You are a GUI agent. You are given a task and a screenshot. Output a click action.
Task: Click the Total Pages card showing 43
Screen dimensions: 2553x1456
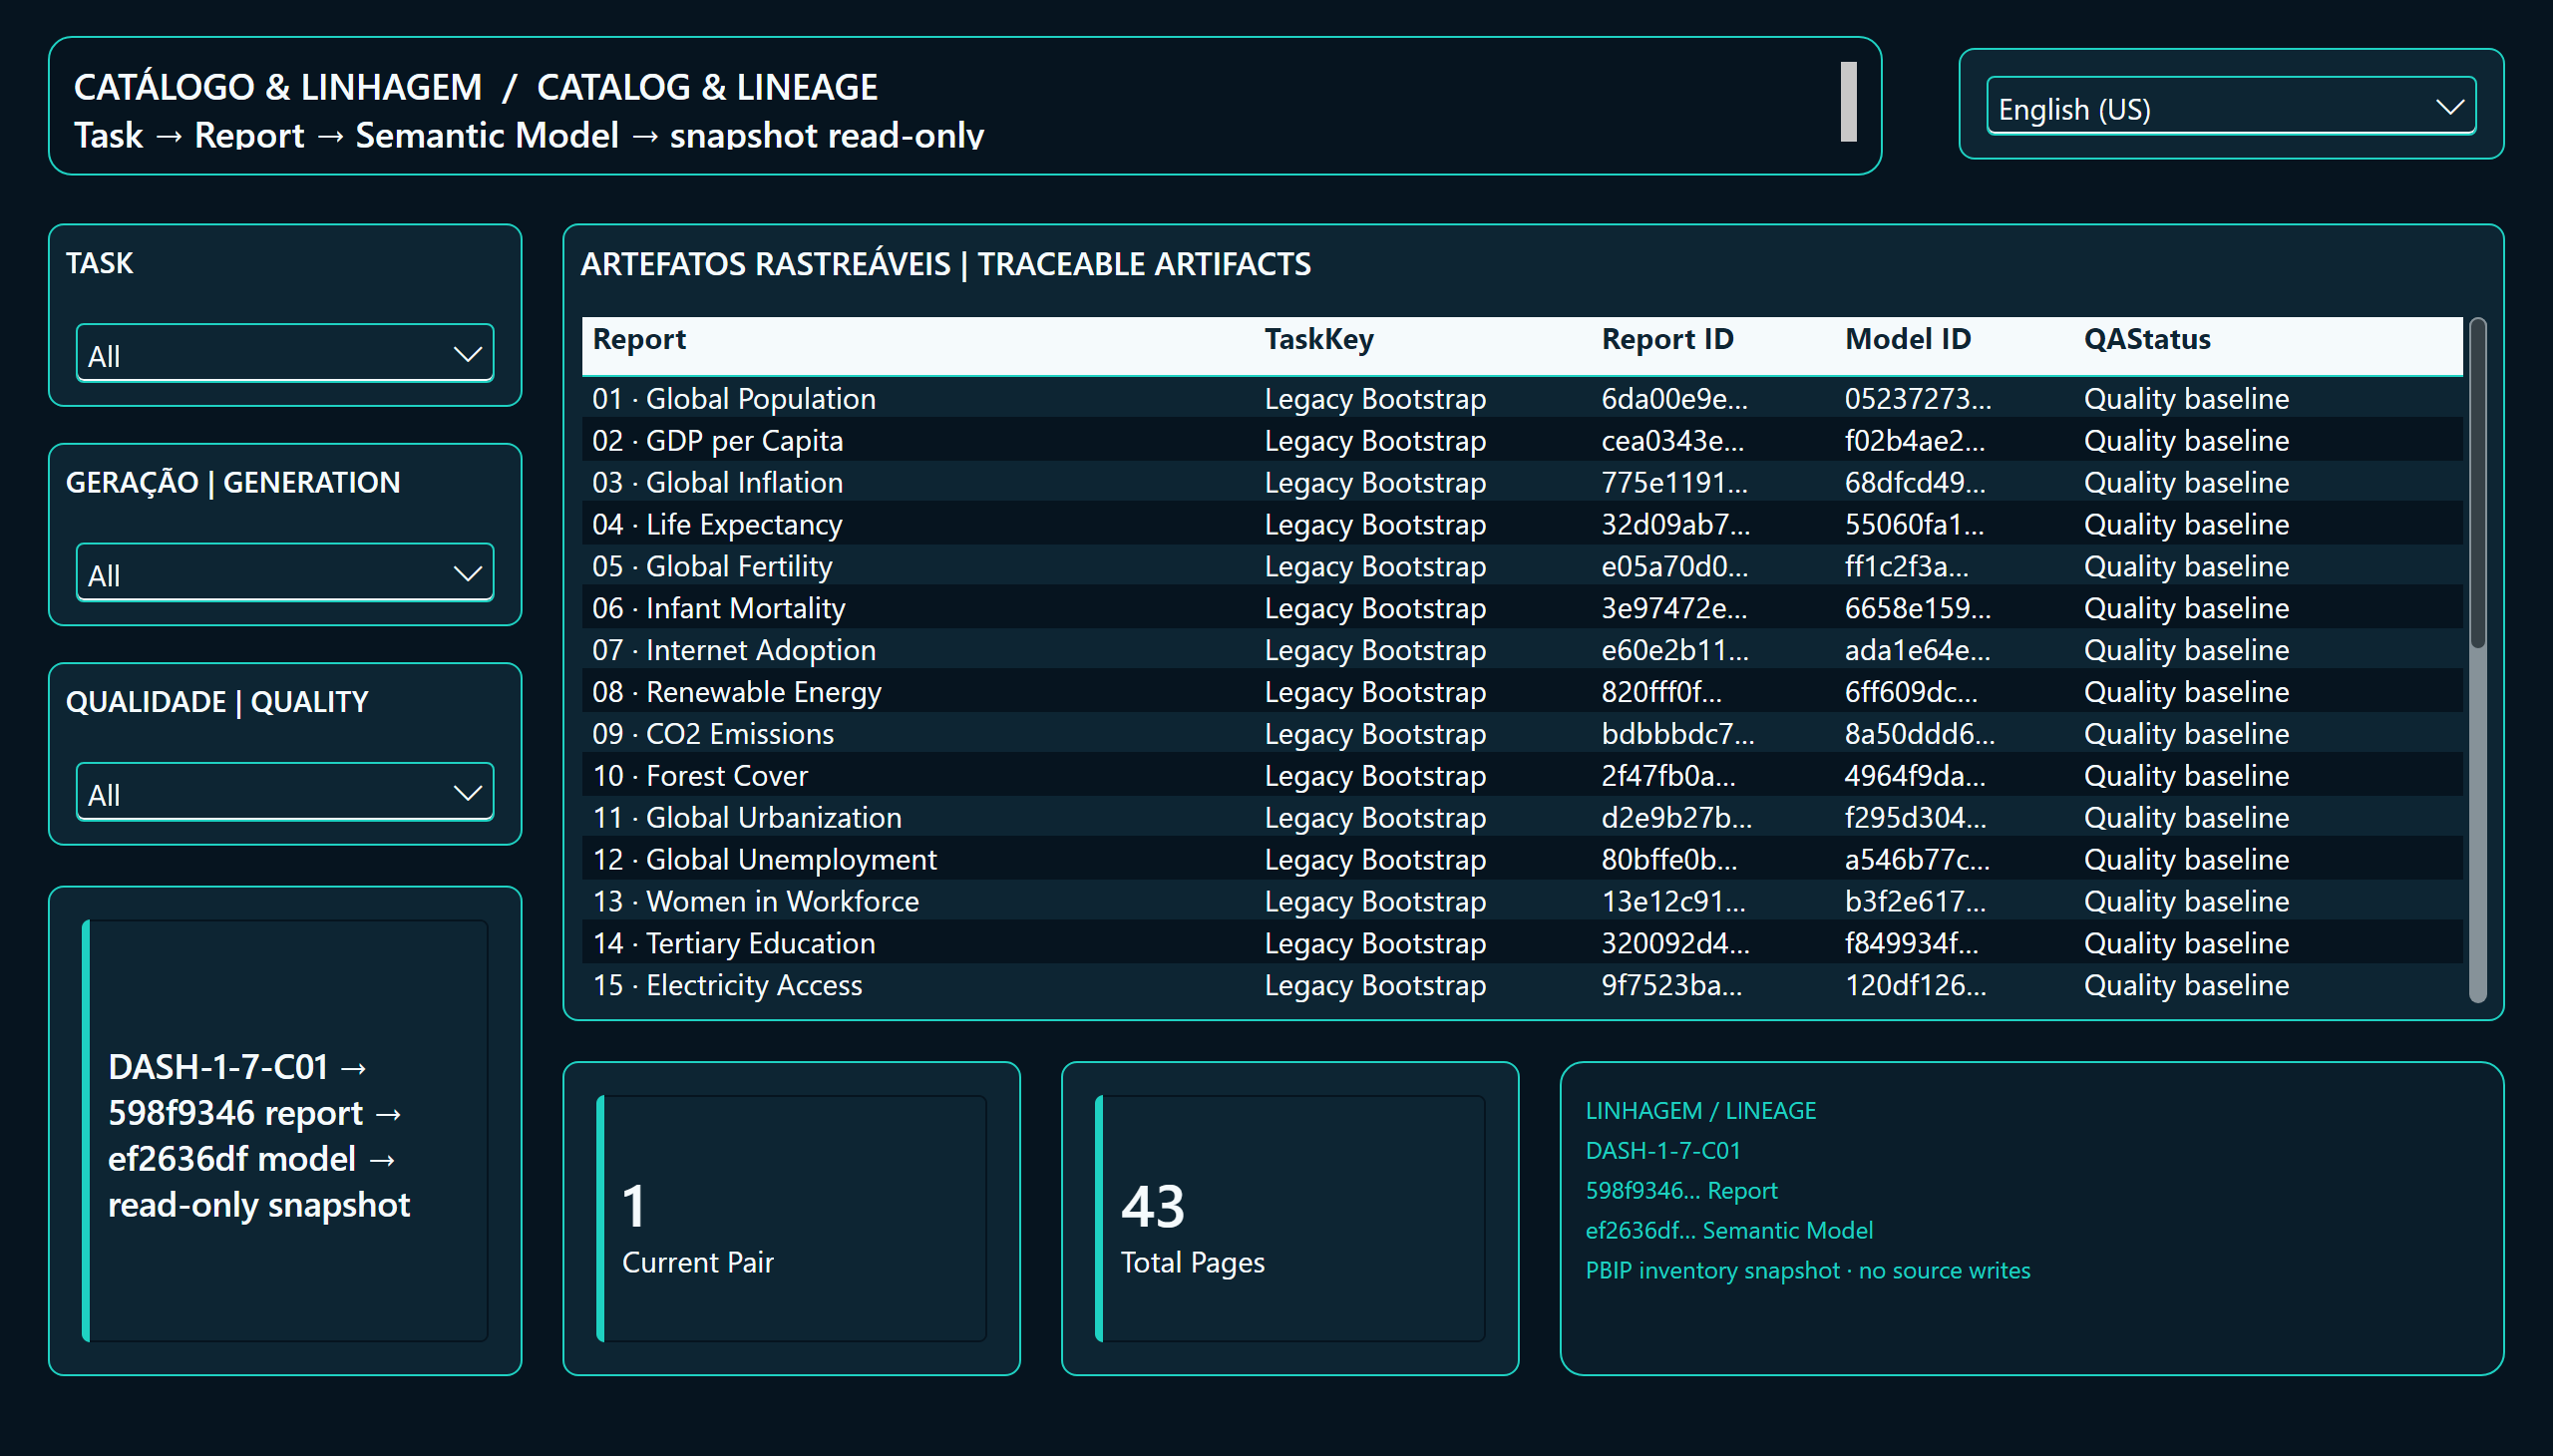tap(1290, 1218)
